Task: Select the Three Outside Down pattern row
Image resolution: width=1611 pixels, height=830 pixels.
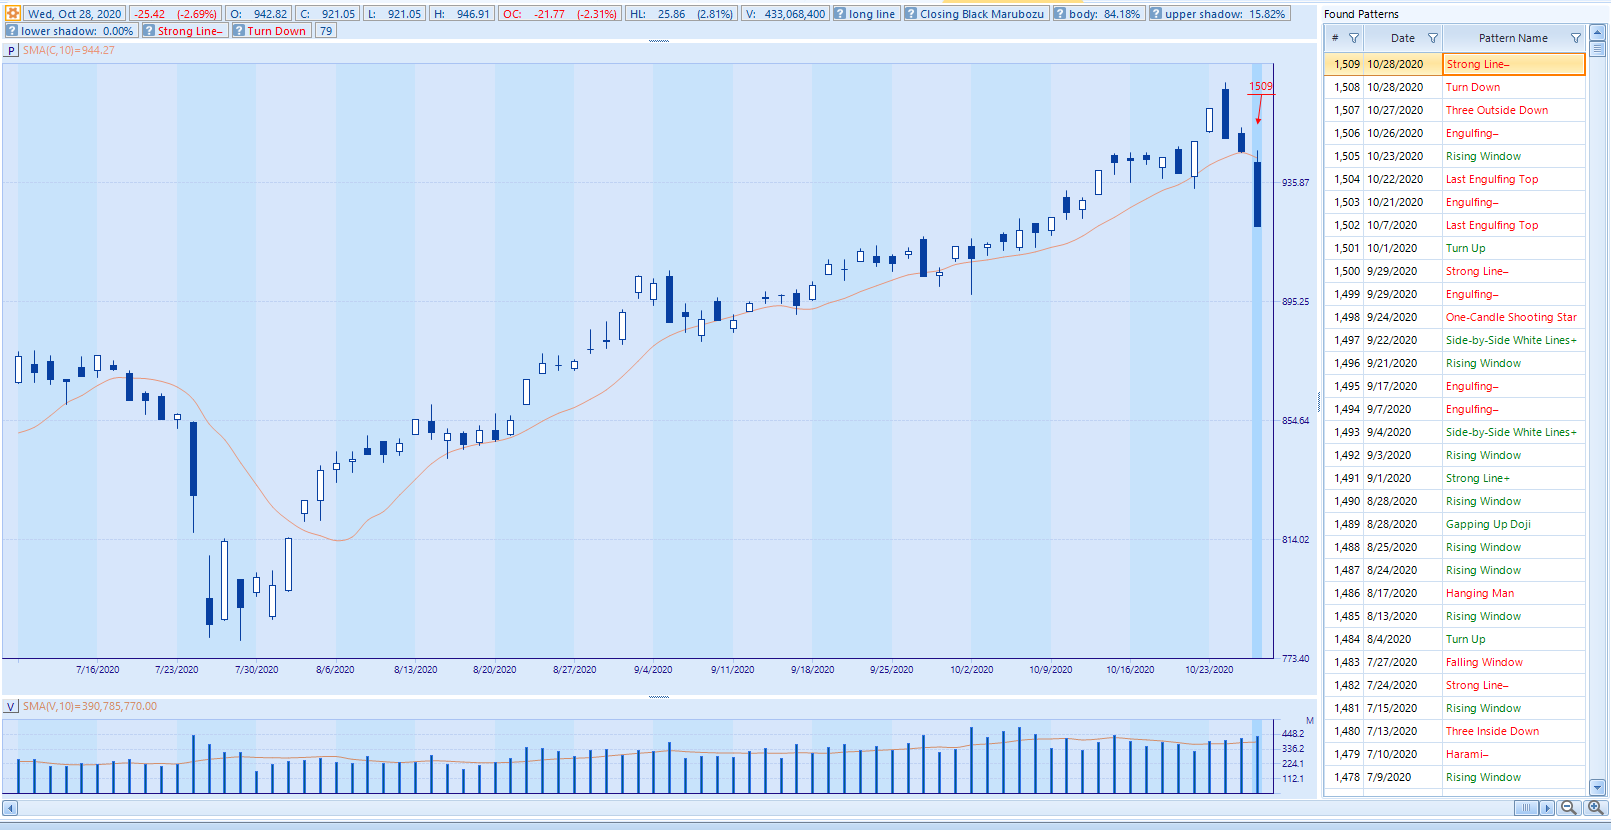Action: coord(1496,110)
